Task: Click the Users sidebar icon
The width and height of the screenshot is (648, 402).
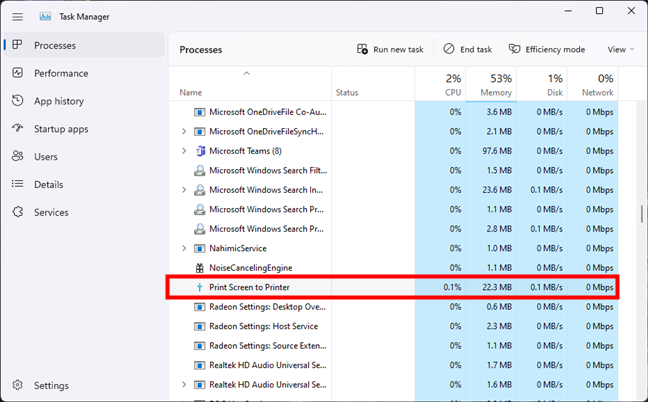Action: pyautogui.click(x=18, y=157)
